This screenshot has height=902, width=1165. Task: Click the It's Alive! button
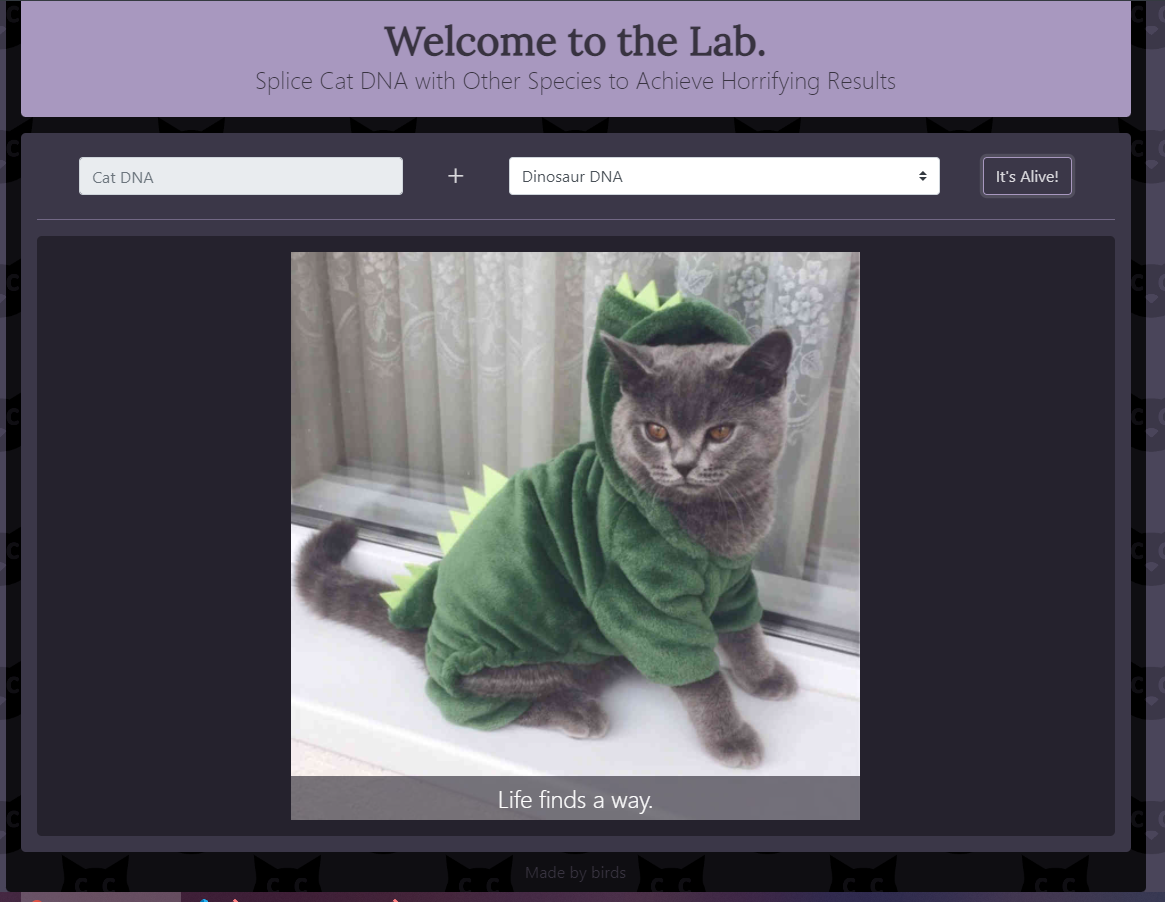[x=1027, y=176]
